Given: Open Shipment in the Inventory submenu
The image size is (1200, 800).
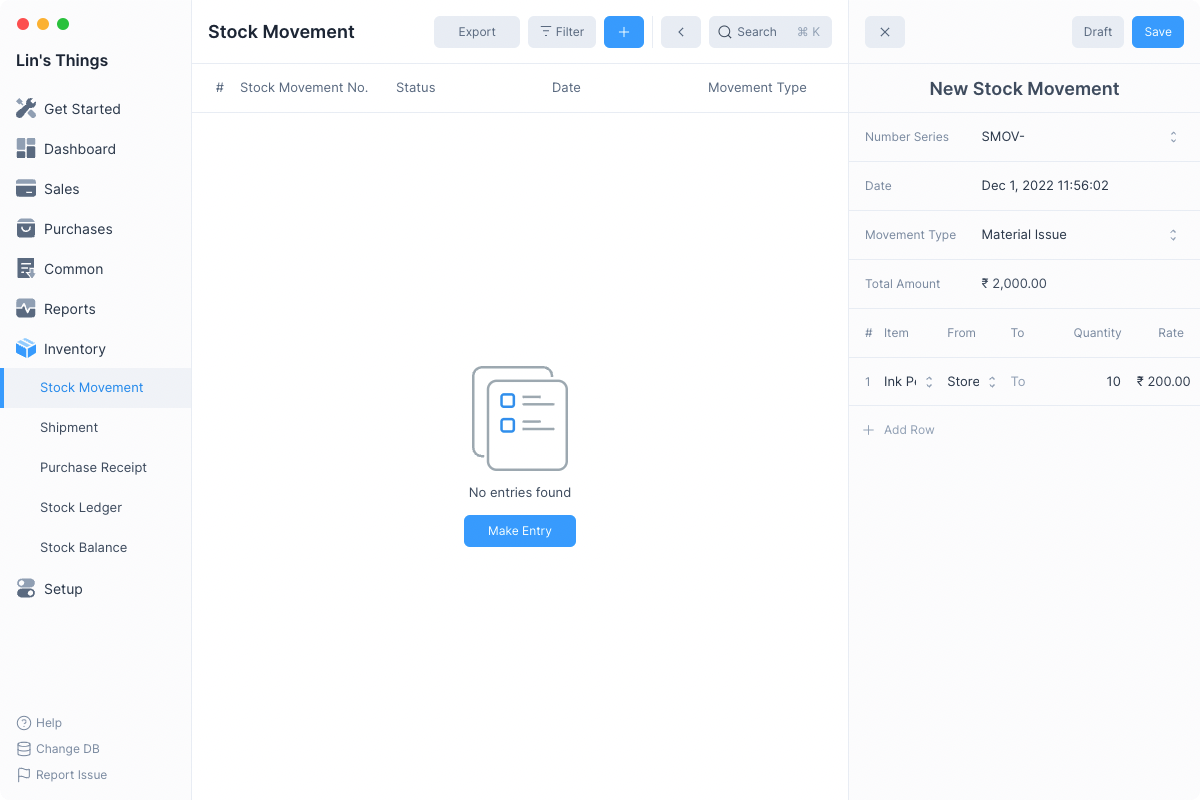Looking at the screenshot, I should pos(69,427).
